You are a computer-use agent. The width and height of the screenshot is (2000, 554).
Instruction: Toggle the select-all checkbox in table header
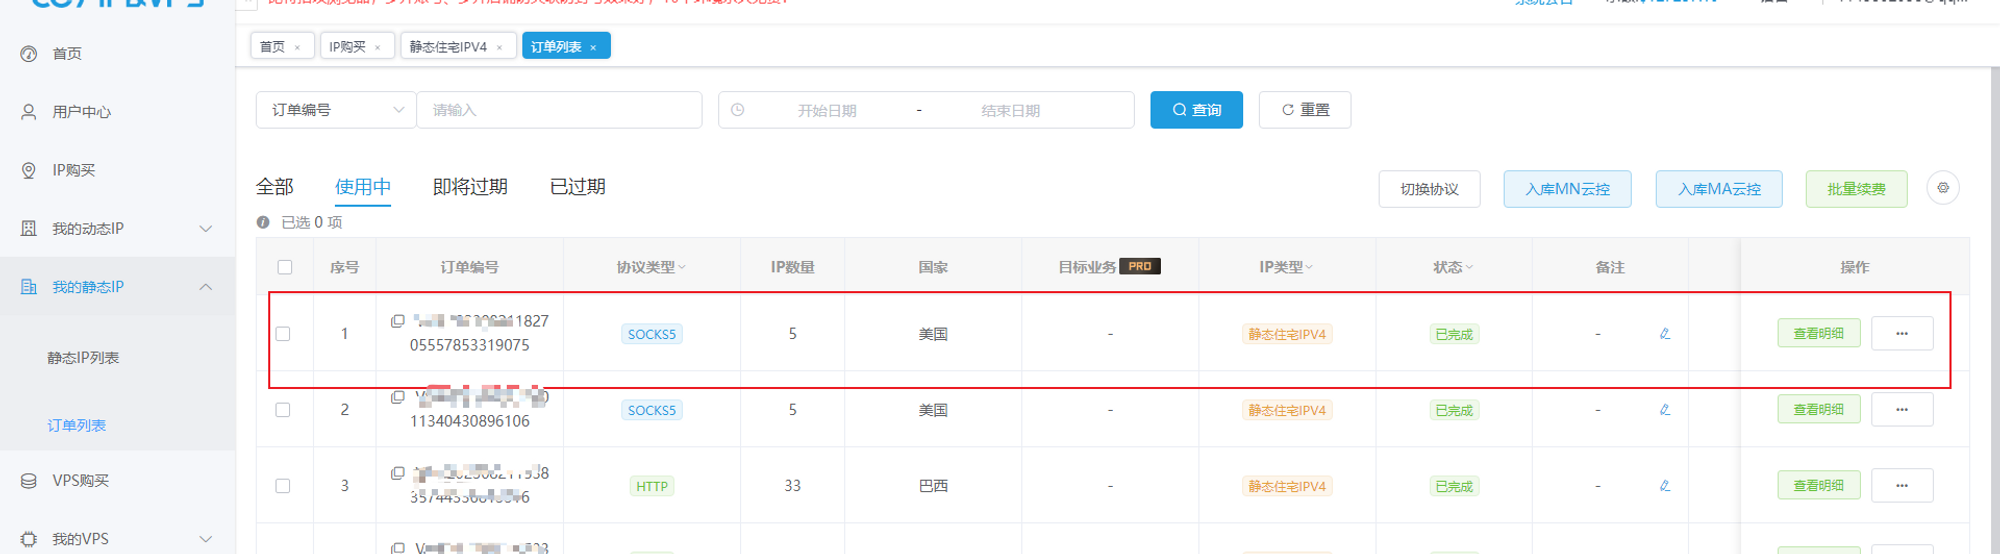click(x=285, y=267)
